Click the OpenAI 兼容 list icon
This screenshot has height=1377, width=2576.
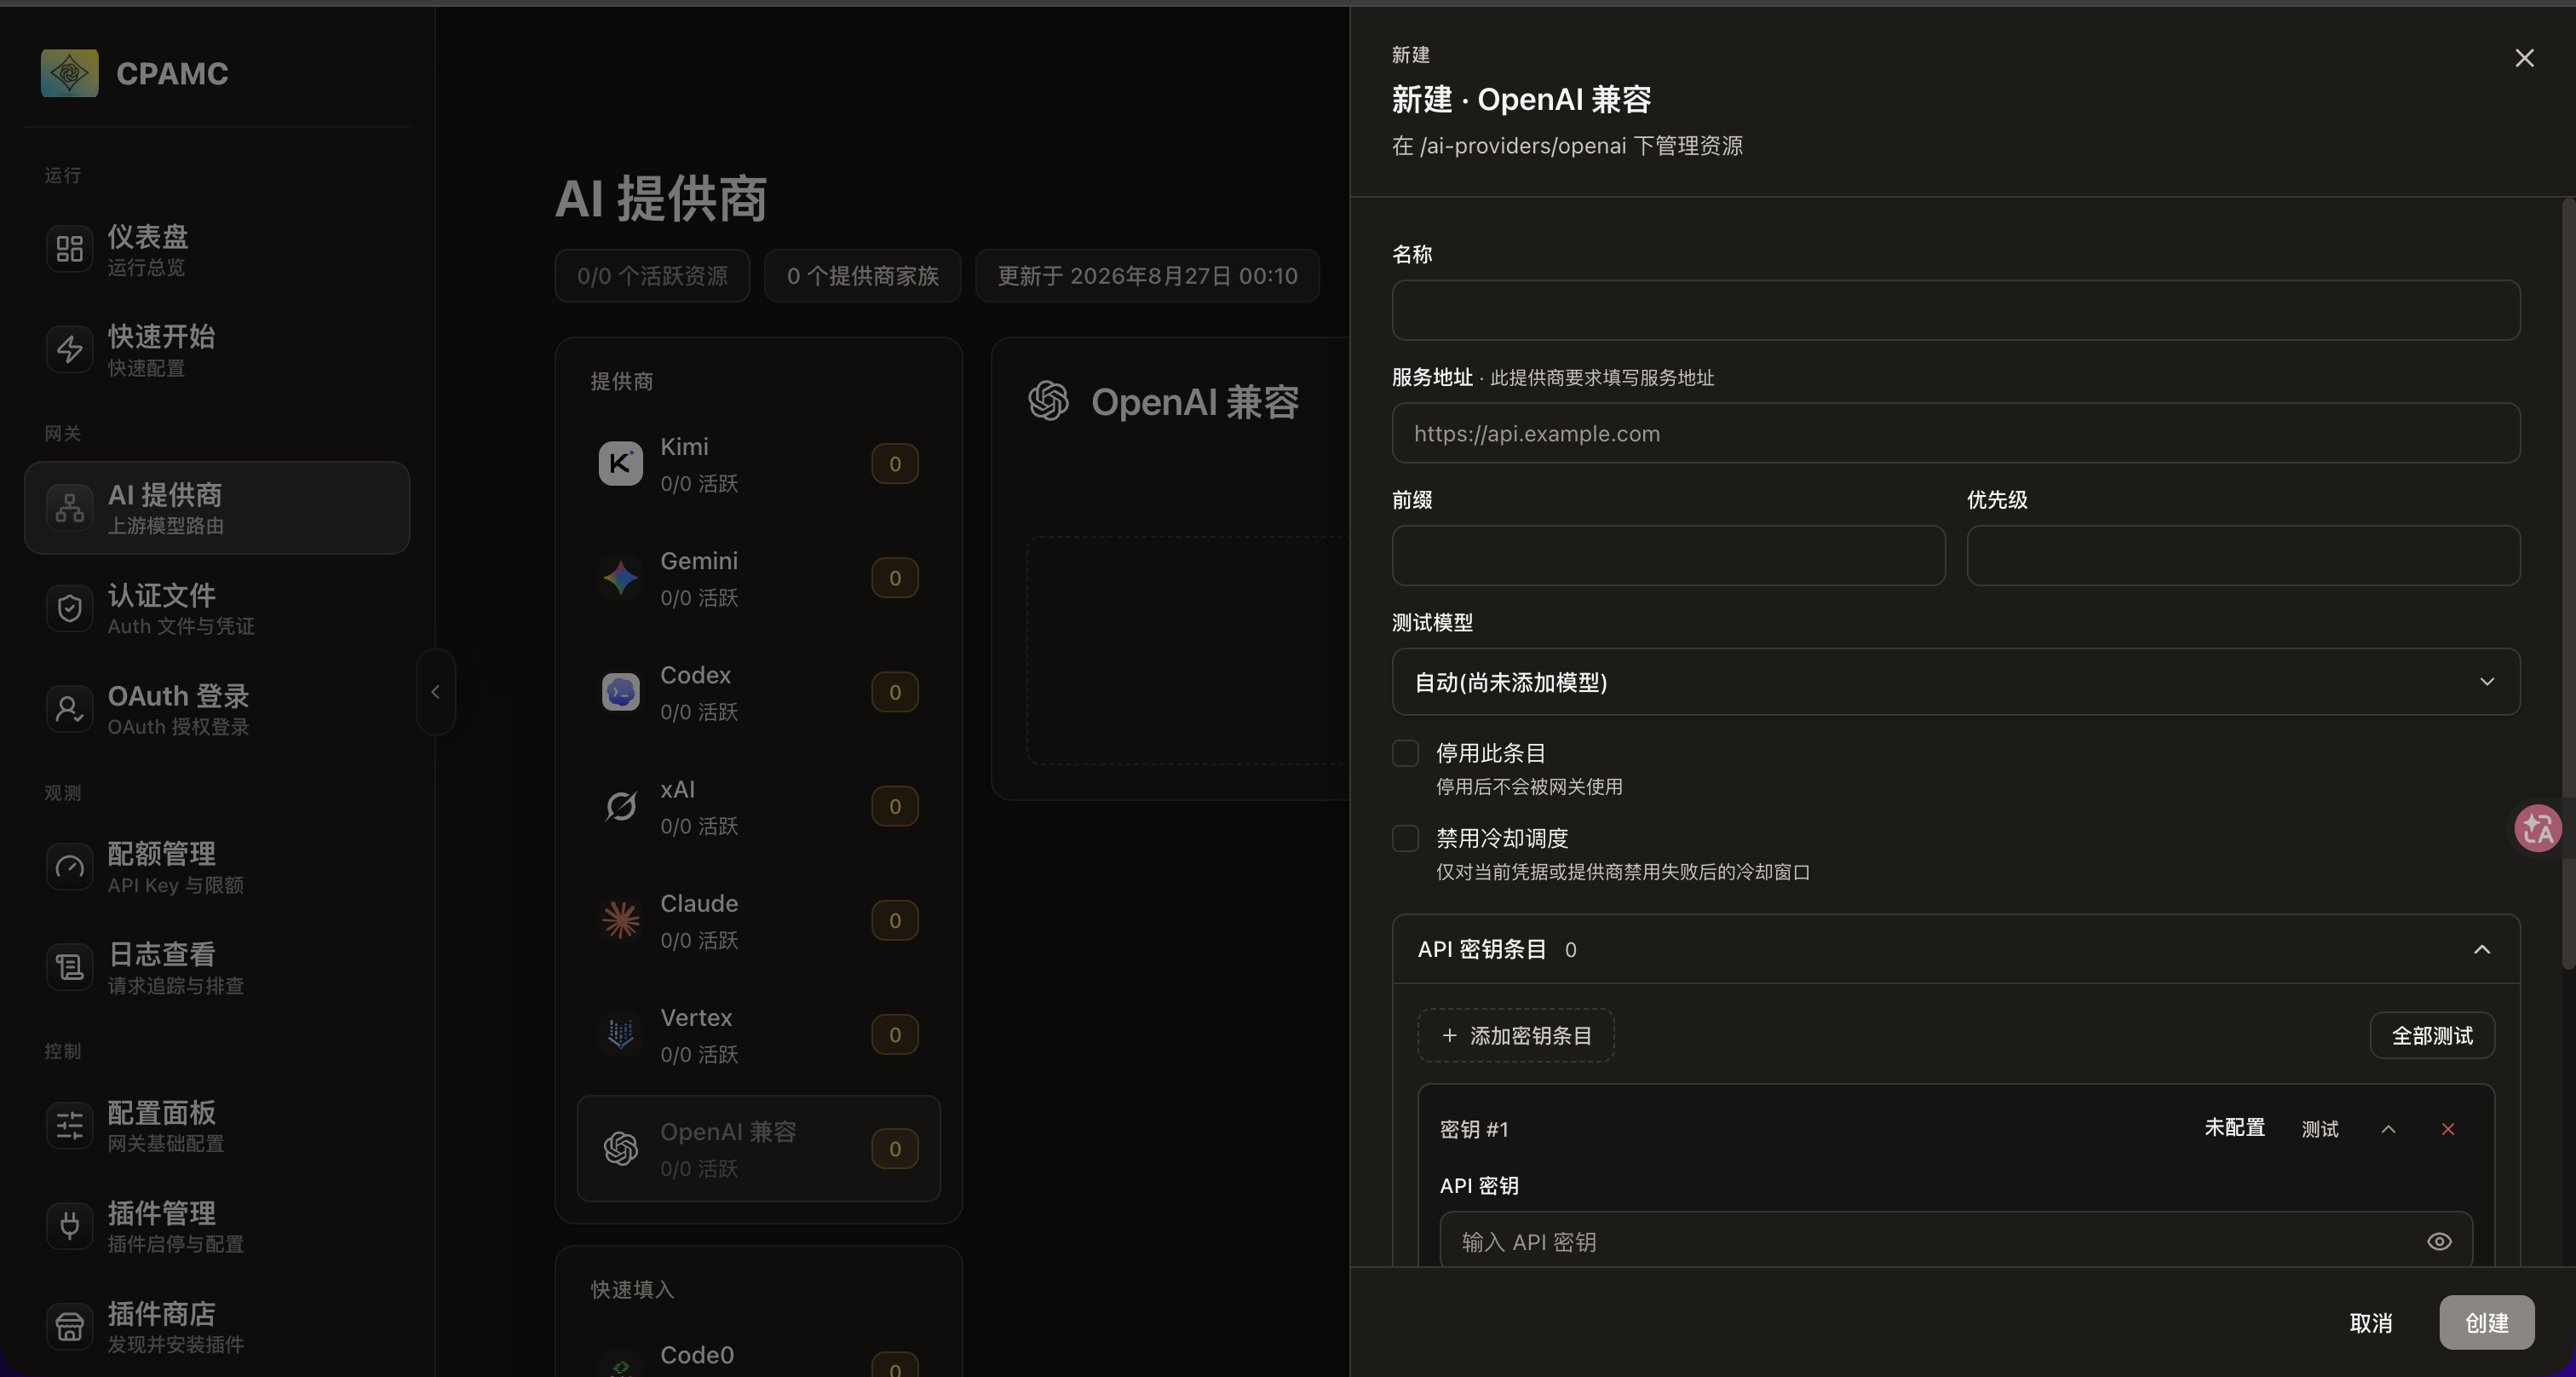(x=620, y=1148)
